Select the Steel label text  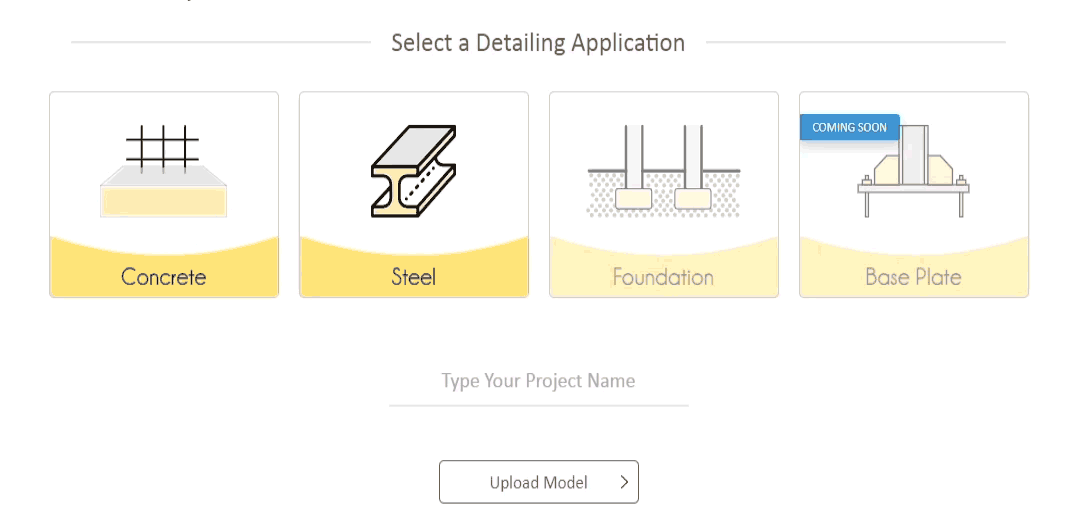point(413,277)
